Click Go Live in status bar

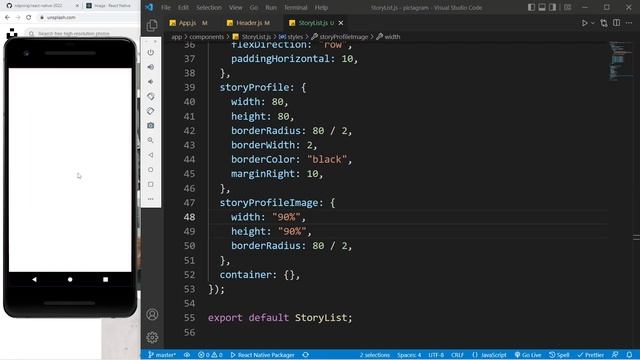pyautogui.click(x=528, y=355)
